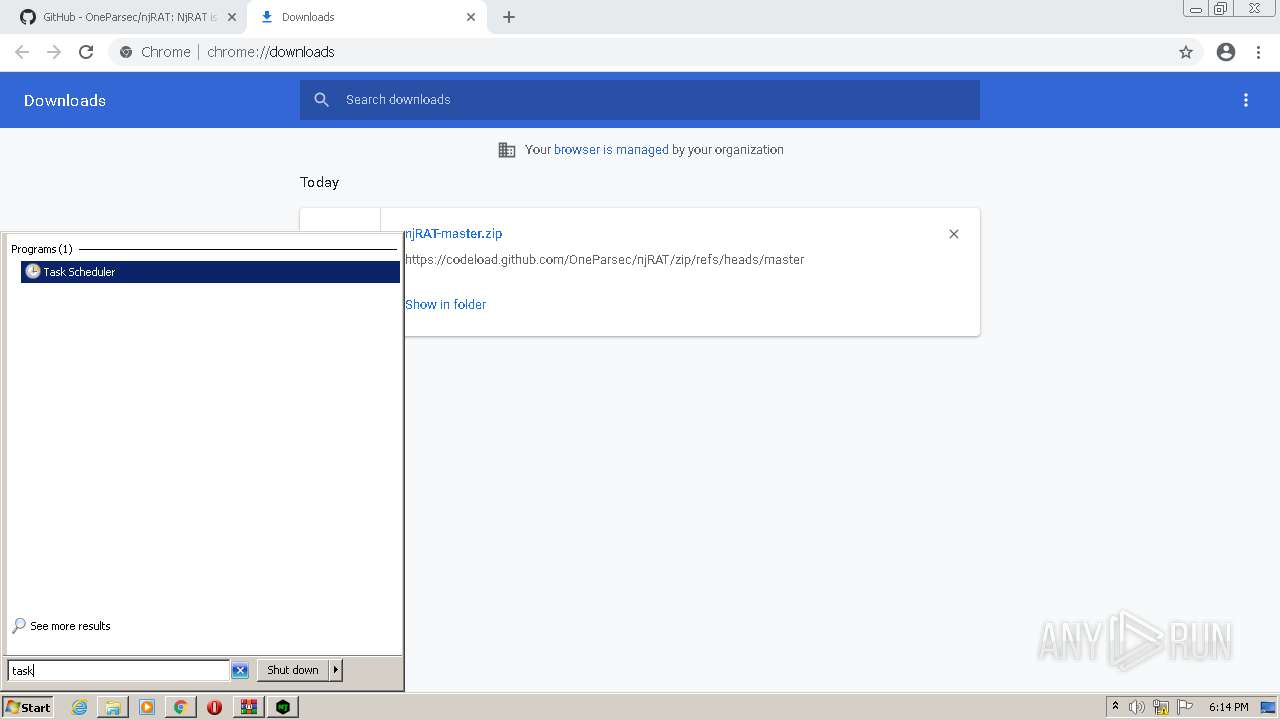Viewport: 1280px width, 720px height.
Task: Open a new tab with plus button
Action: (x=509, y=17)
